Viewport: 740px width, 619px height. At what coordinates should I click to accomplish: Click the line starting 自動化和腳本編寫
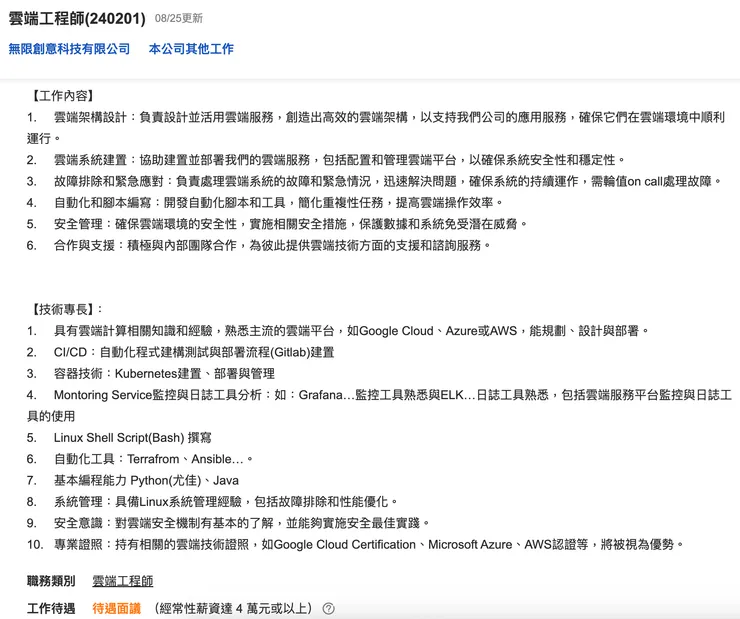point(265,202)
